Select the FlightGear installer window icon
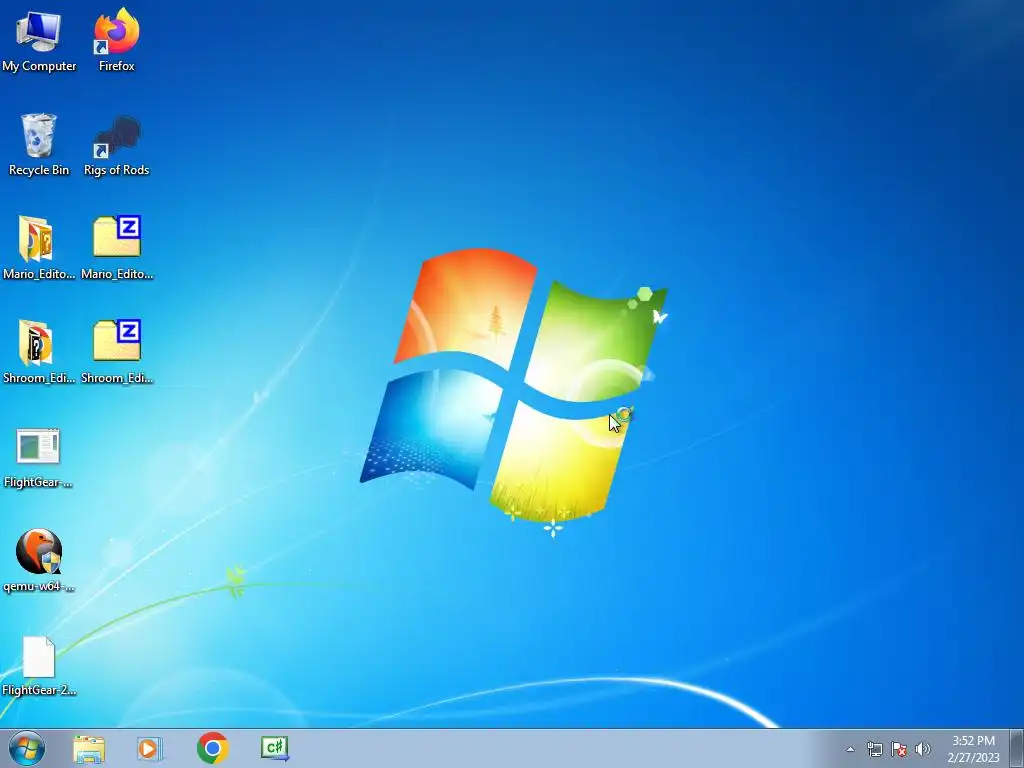 pyautogui.click(x=38, y=446)
